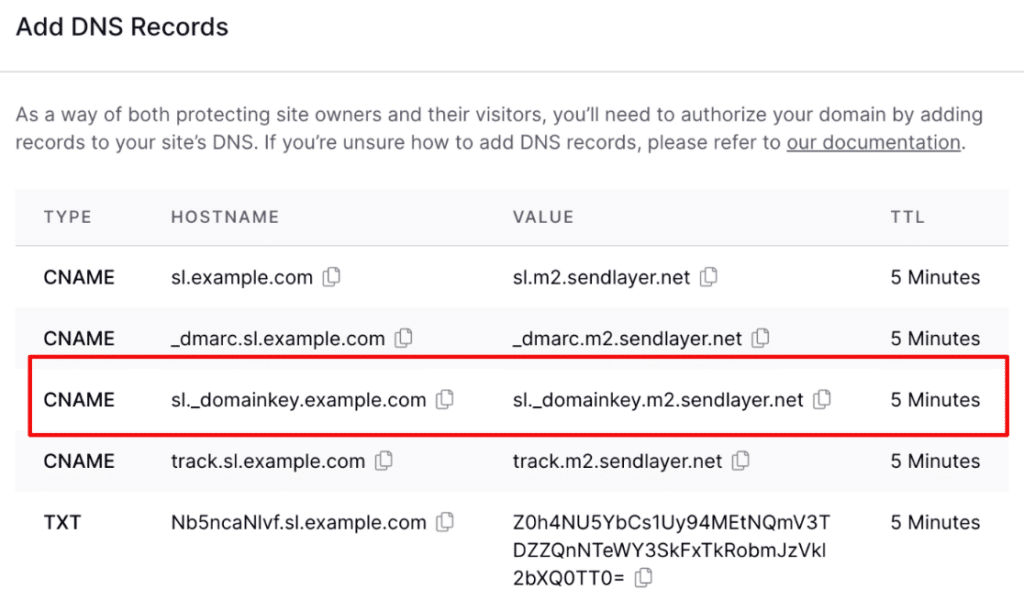
Task: Copy the _dmarc.sl.example.com hostname
Action: [403, 339]
